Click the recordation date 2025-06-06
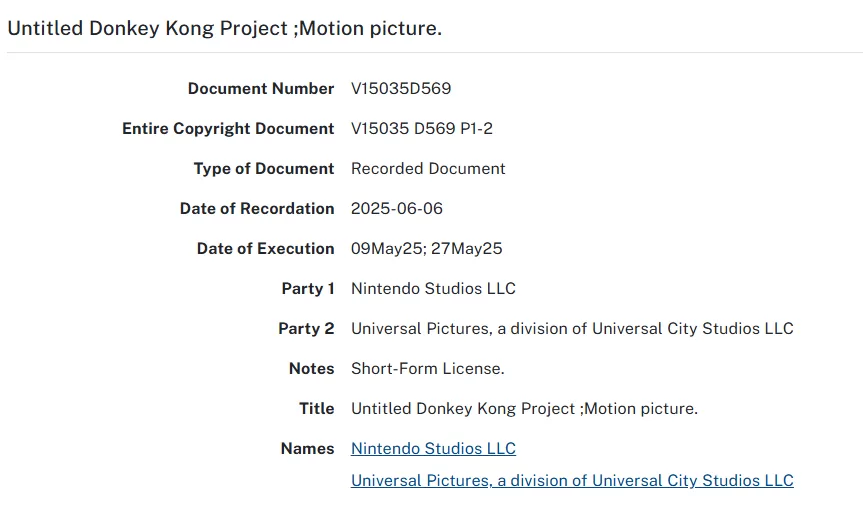Viewport: 863px width, 514px height. [397, 209]
